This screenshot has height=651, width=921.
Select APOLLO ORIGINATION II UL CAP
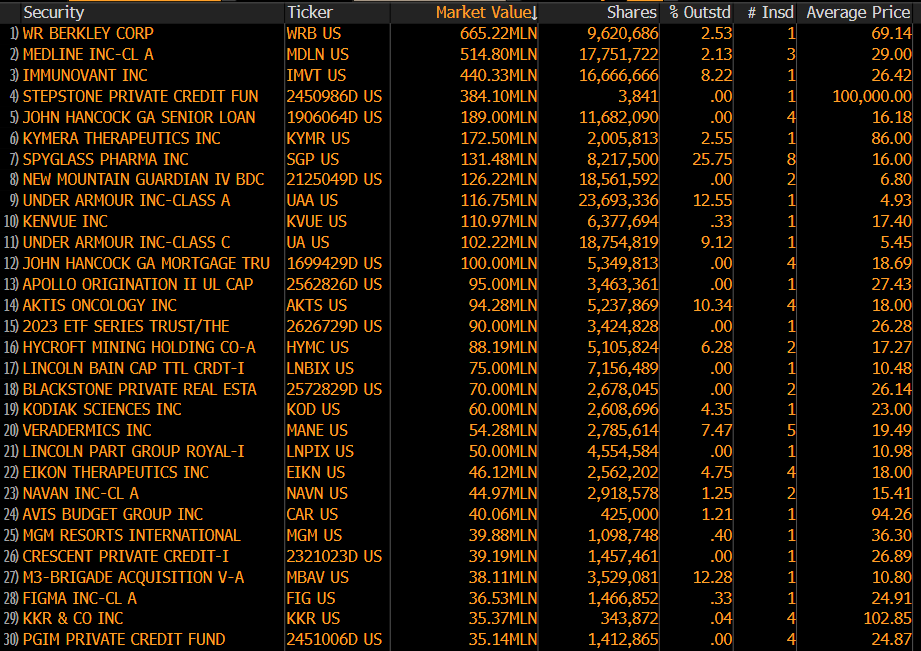pyautogui.click(x=138, y=284)
